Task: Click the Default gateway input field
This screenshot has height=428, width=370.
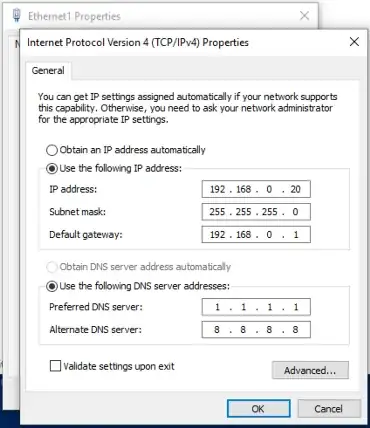Action: pyautogui.click(x=256, y=235)
